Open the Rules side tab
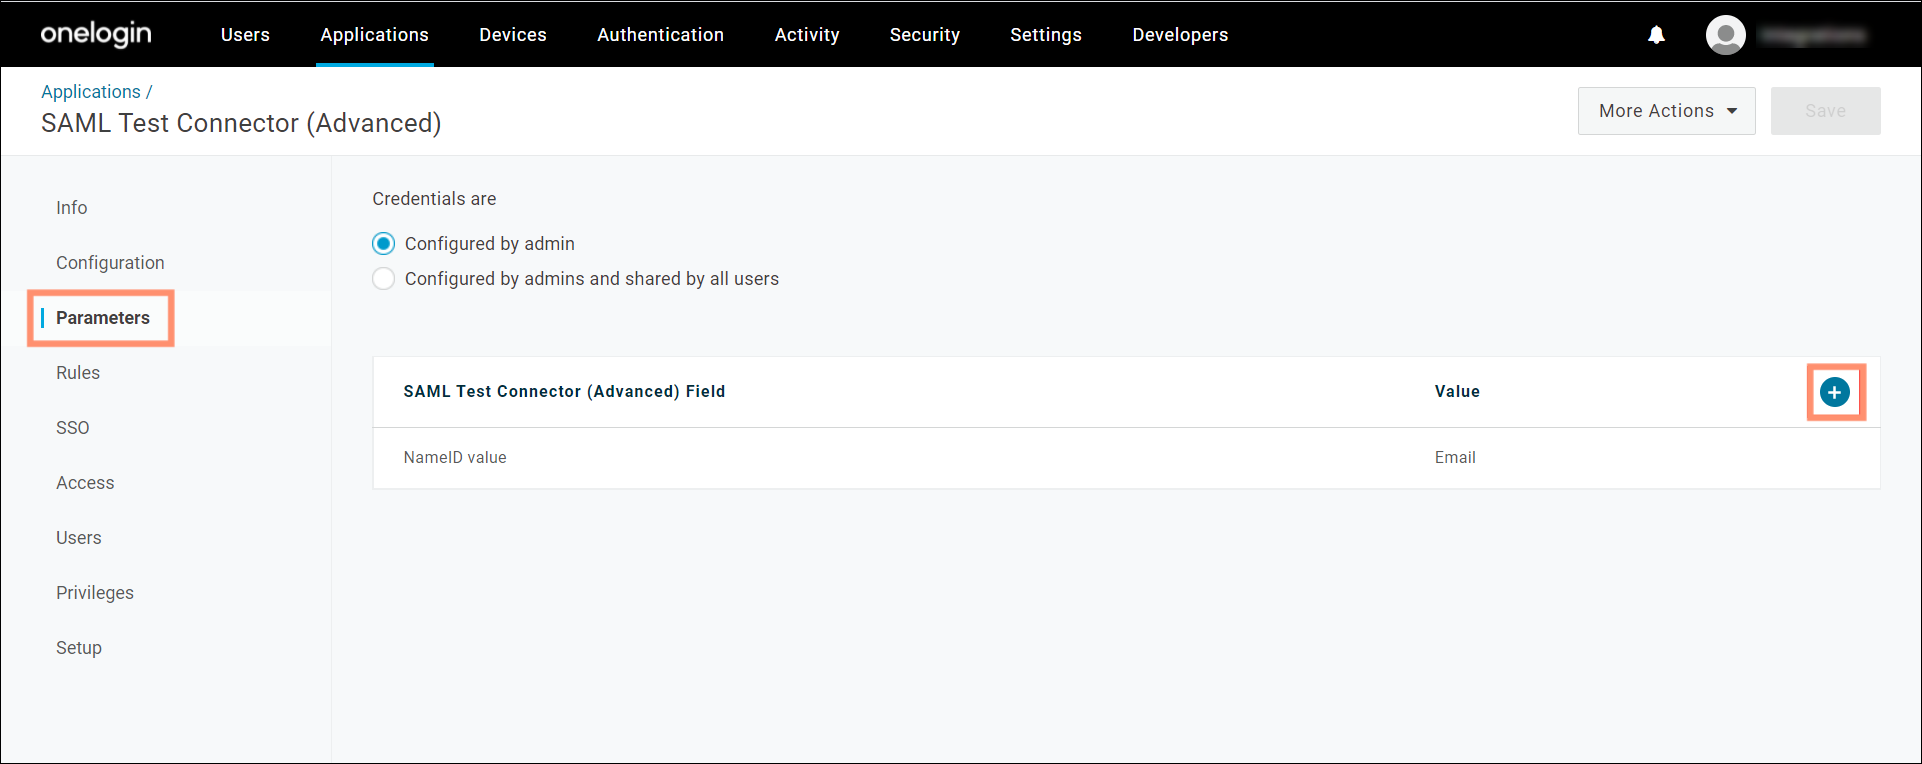This screenshot has height=764, width=1922. (78, 373)
